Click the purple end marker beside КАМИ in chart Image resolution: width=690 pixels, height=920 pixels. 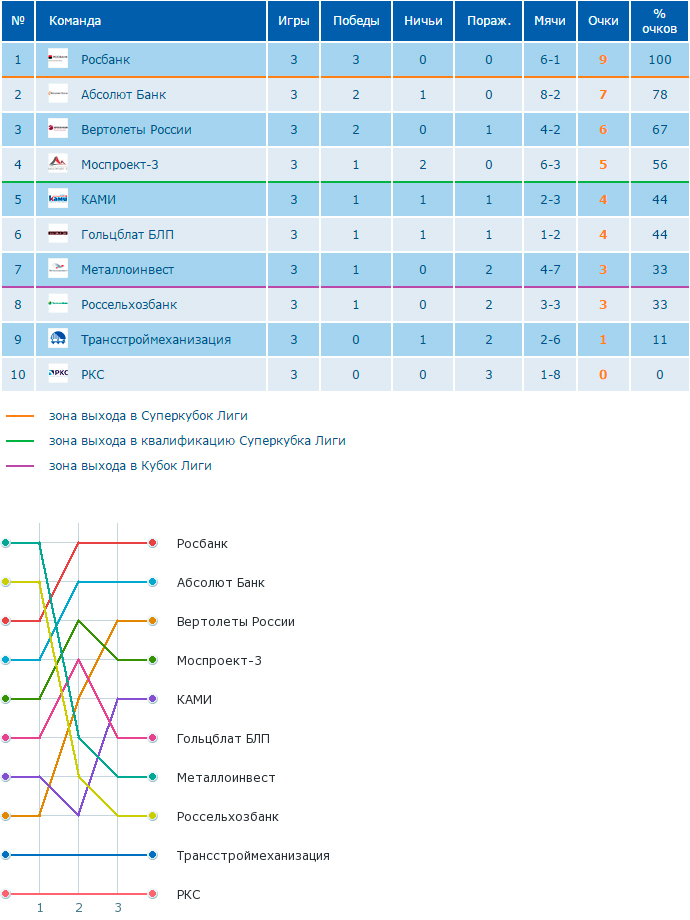pos(153,699)
